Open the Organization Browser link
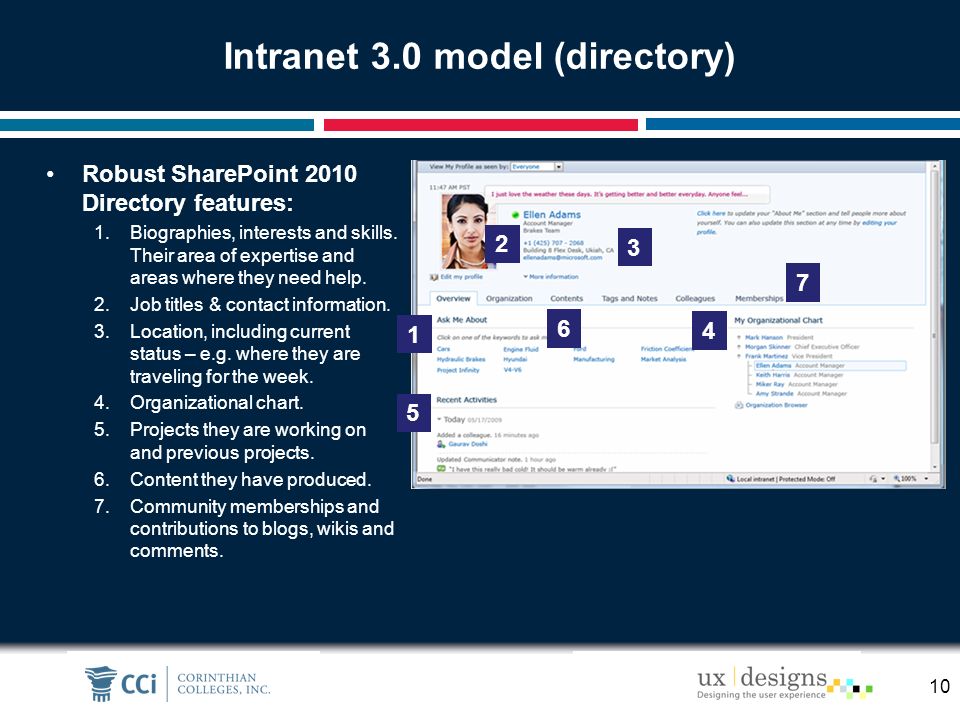This screenshot has height=720, width=960. (x=776, y=405)
